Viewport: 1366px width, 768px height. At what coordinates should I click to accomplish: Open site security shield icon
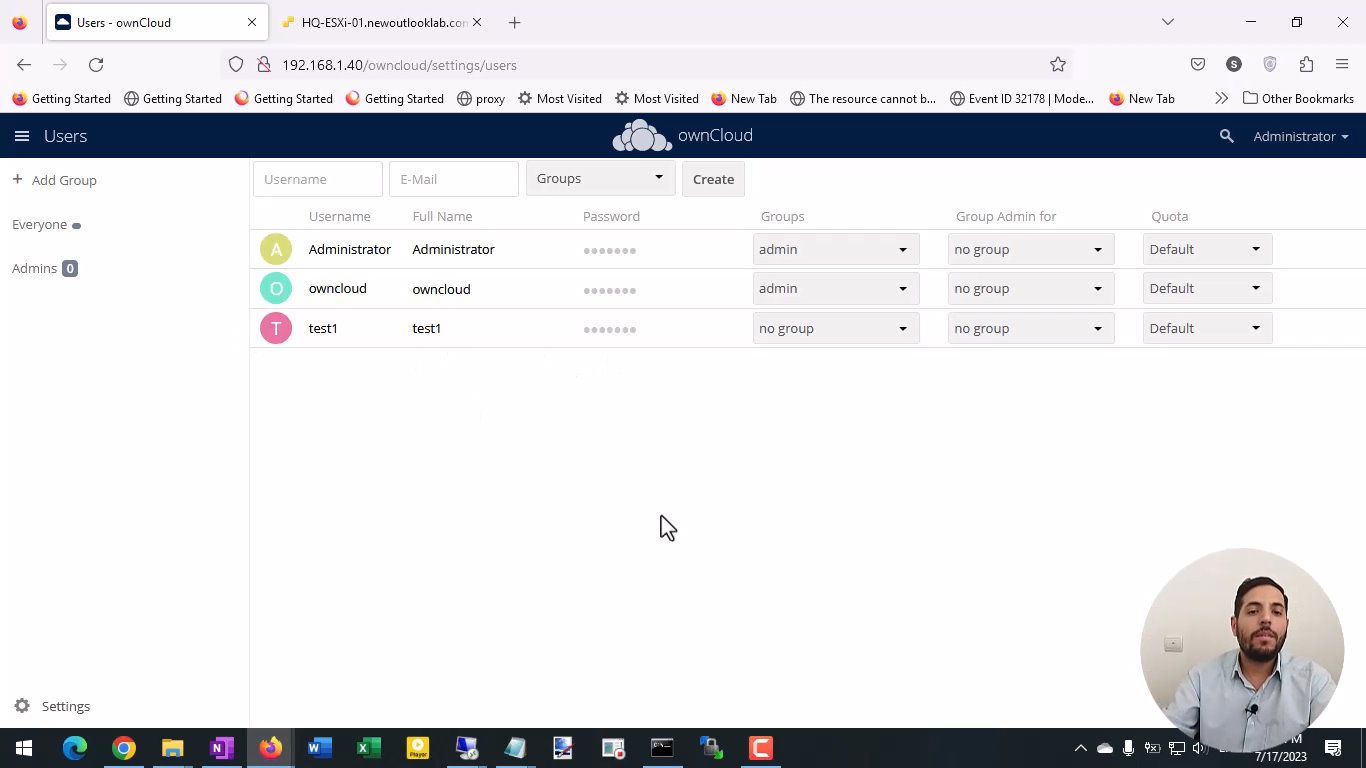pos(236,64)
